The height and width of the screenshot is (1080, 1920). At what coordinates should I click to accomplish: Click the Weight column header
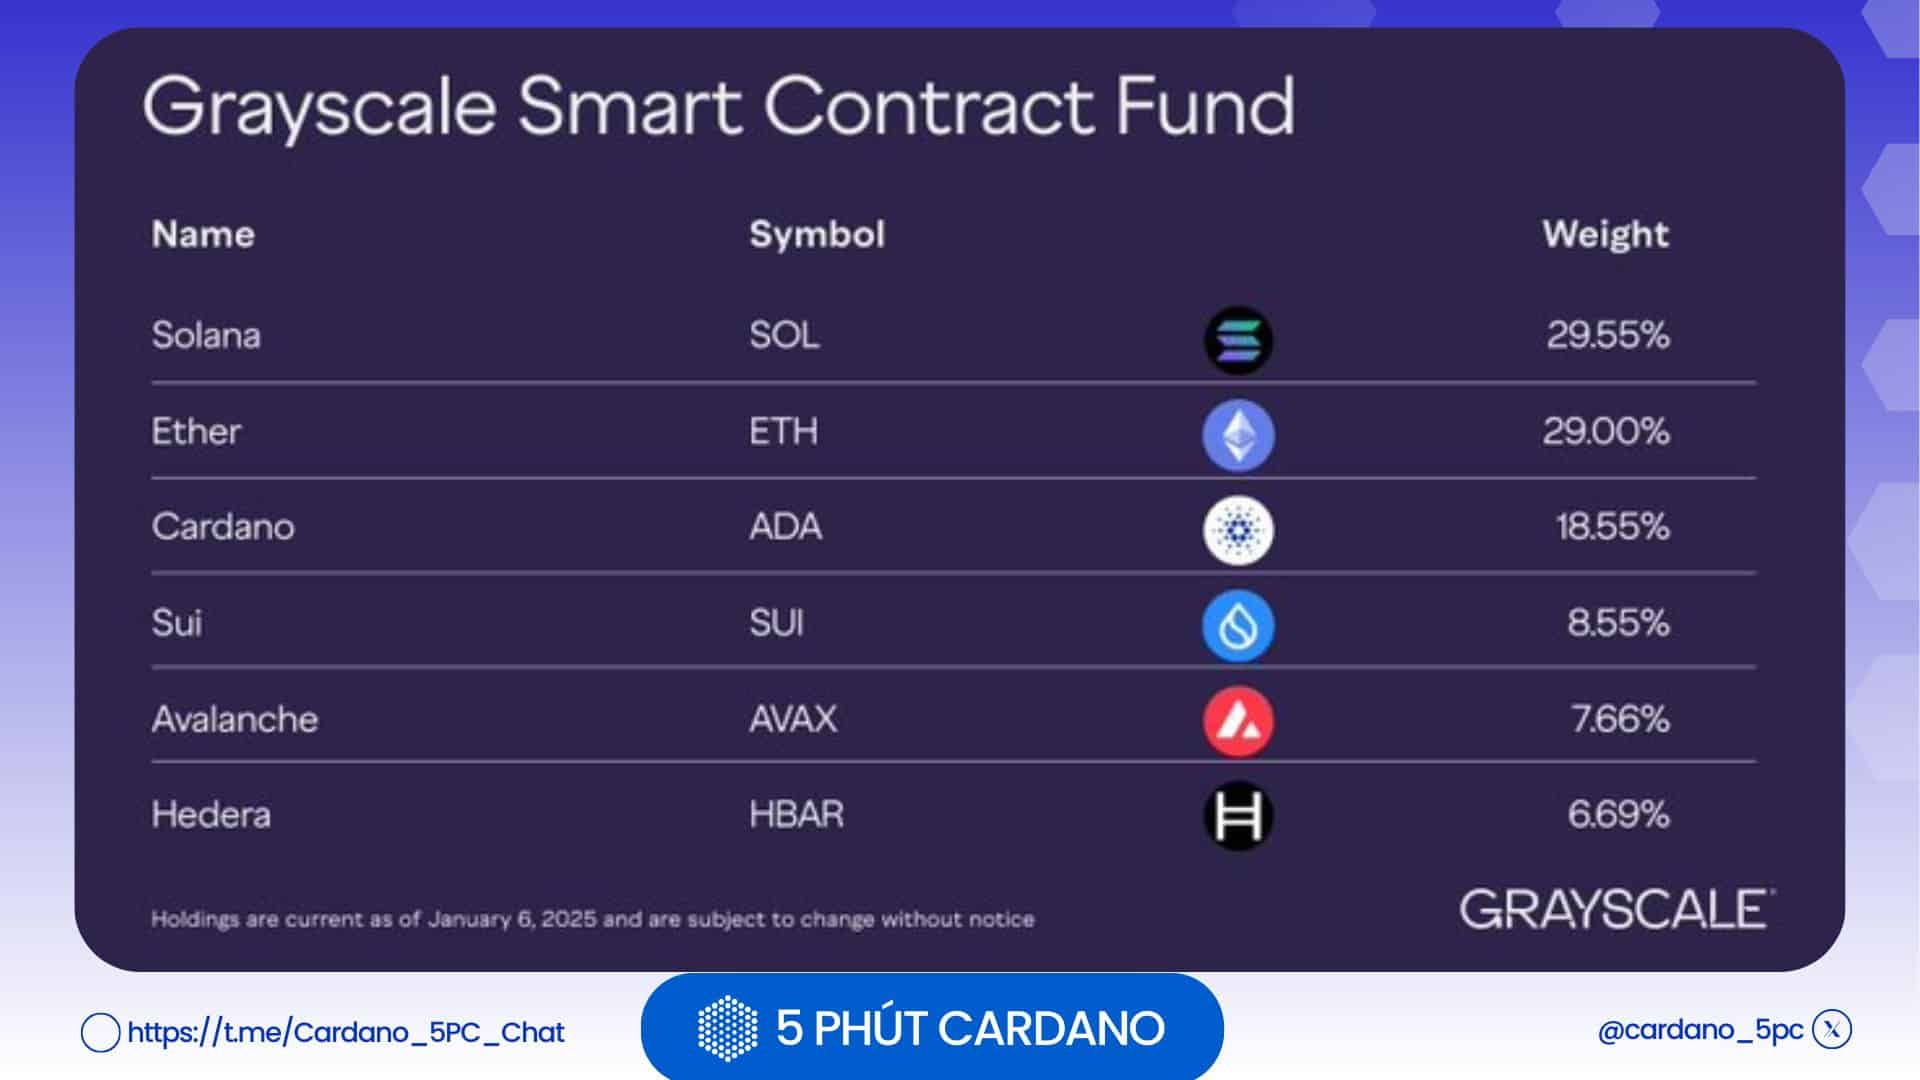1605,234
